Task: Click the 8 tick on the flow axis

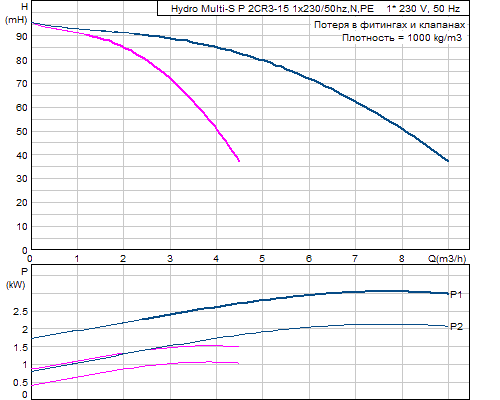Action: click(402, 258)
